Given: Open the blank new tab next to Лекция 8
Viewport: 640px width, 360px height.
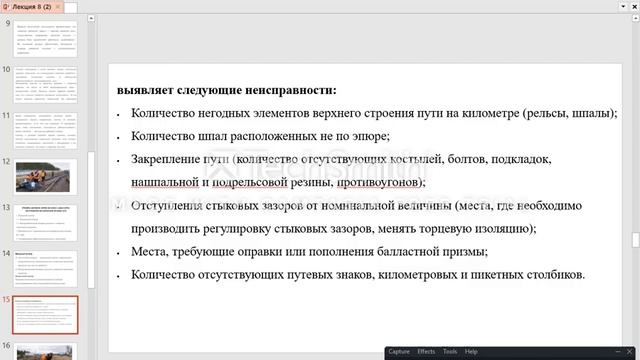Looking at the screenshot, I should point(71,7).
